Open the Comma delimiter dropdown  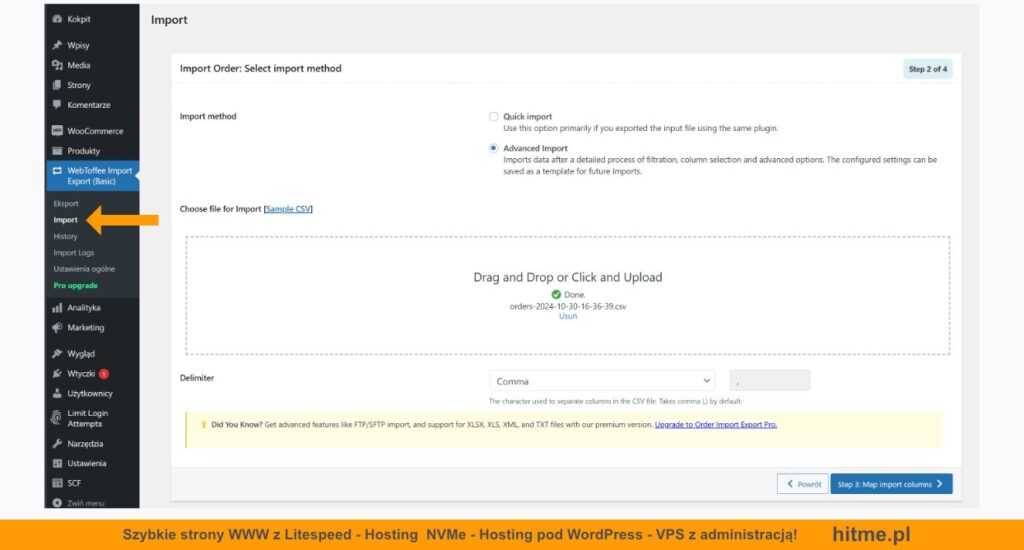click(602, 381)
